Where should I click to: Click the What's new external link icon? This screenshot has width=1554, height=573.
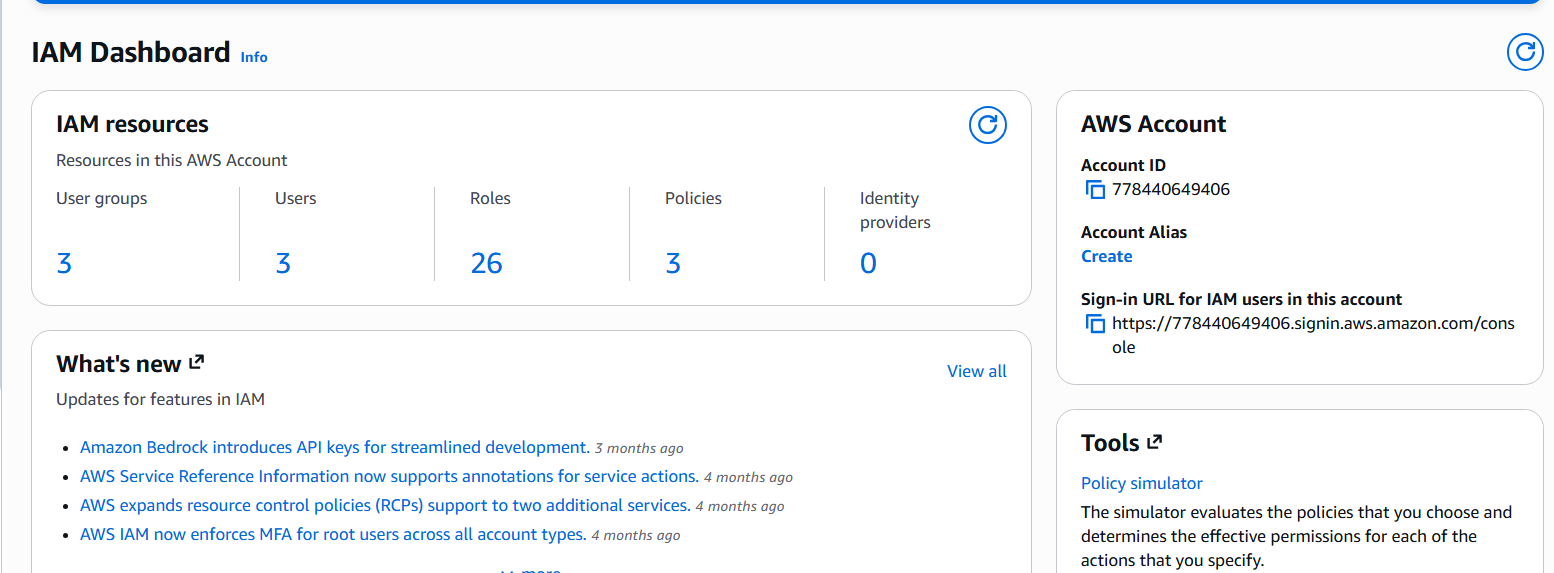pyautogui.click(x=197, y=362)
